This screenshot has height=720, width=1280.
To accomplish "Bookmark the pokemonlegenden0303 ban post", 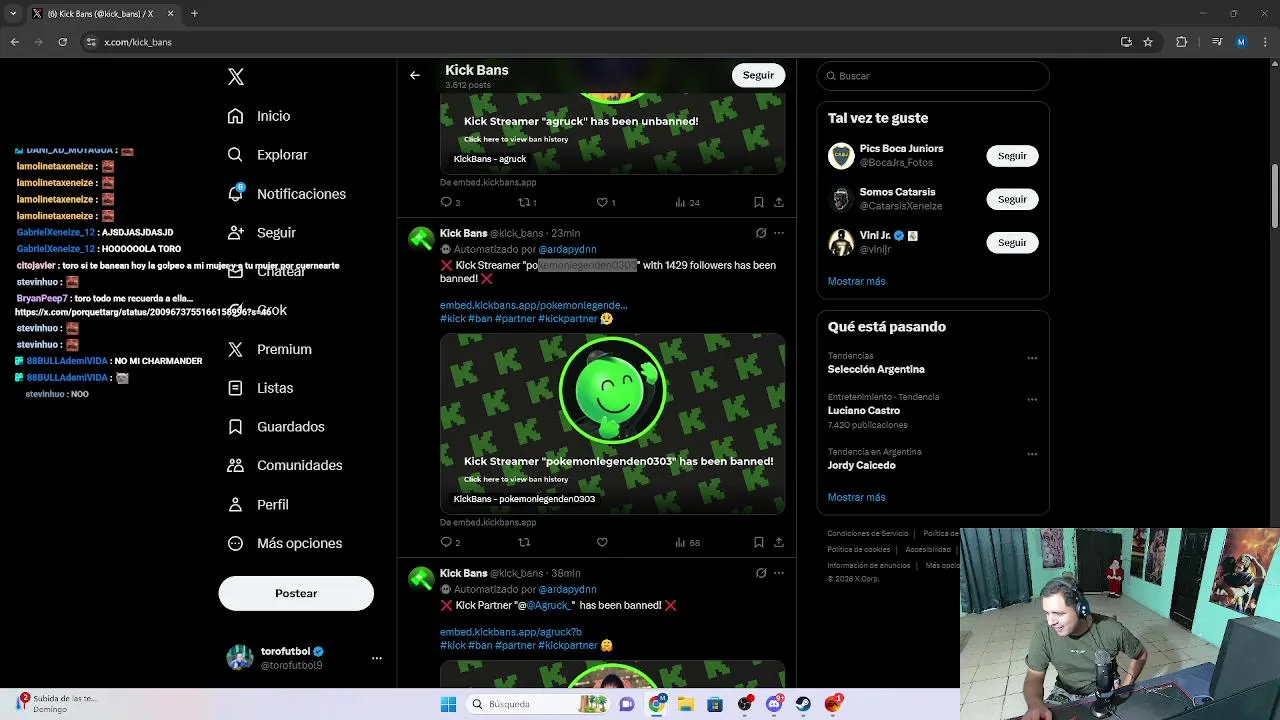I will coord(759,542).
